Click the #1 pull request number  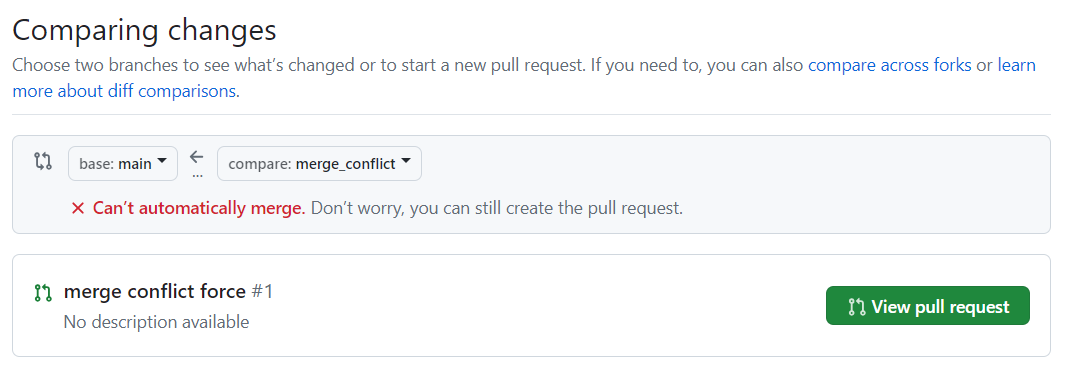[x=262, y=292]
